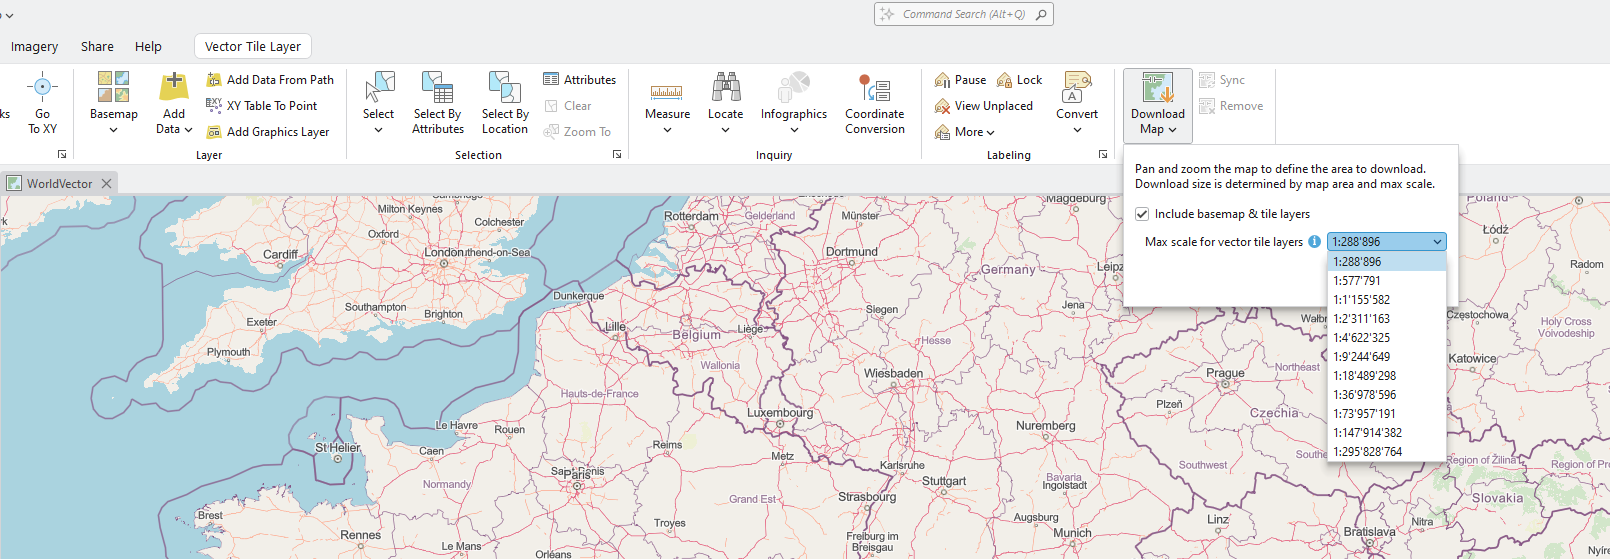Open the Imagery ribbon tab
The image size is (1610, 559).
click(x=34, y=47)
